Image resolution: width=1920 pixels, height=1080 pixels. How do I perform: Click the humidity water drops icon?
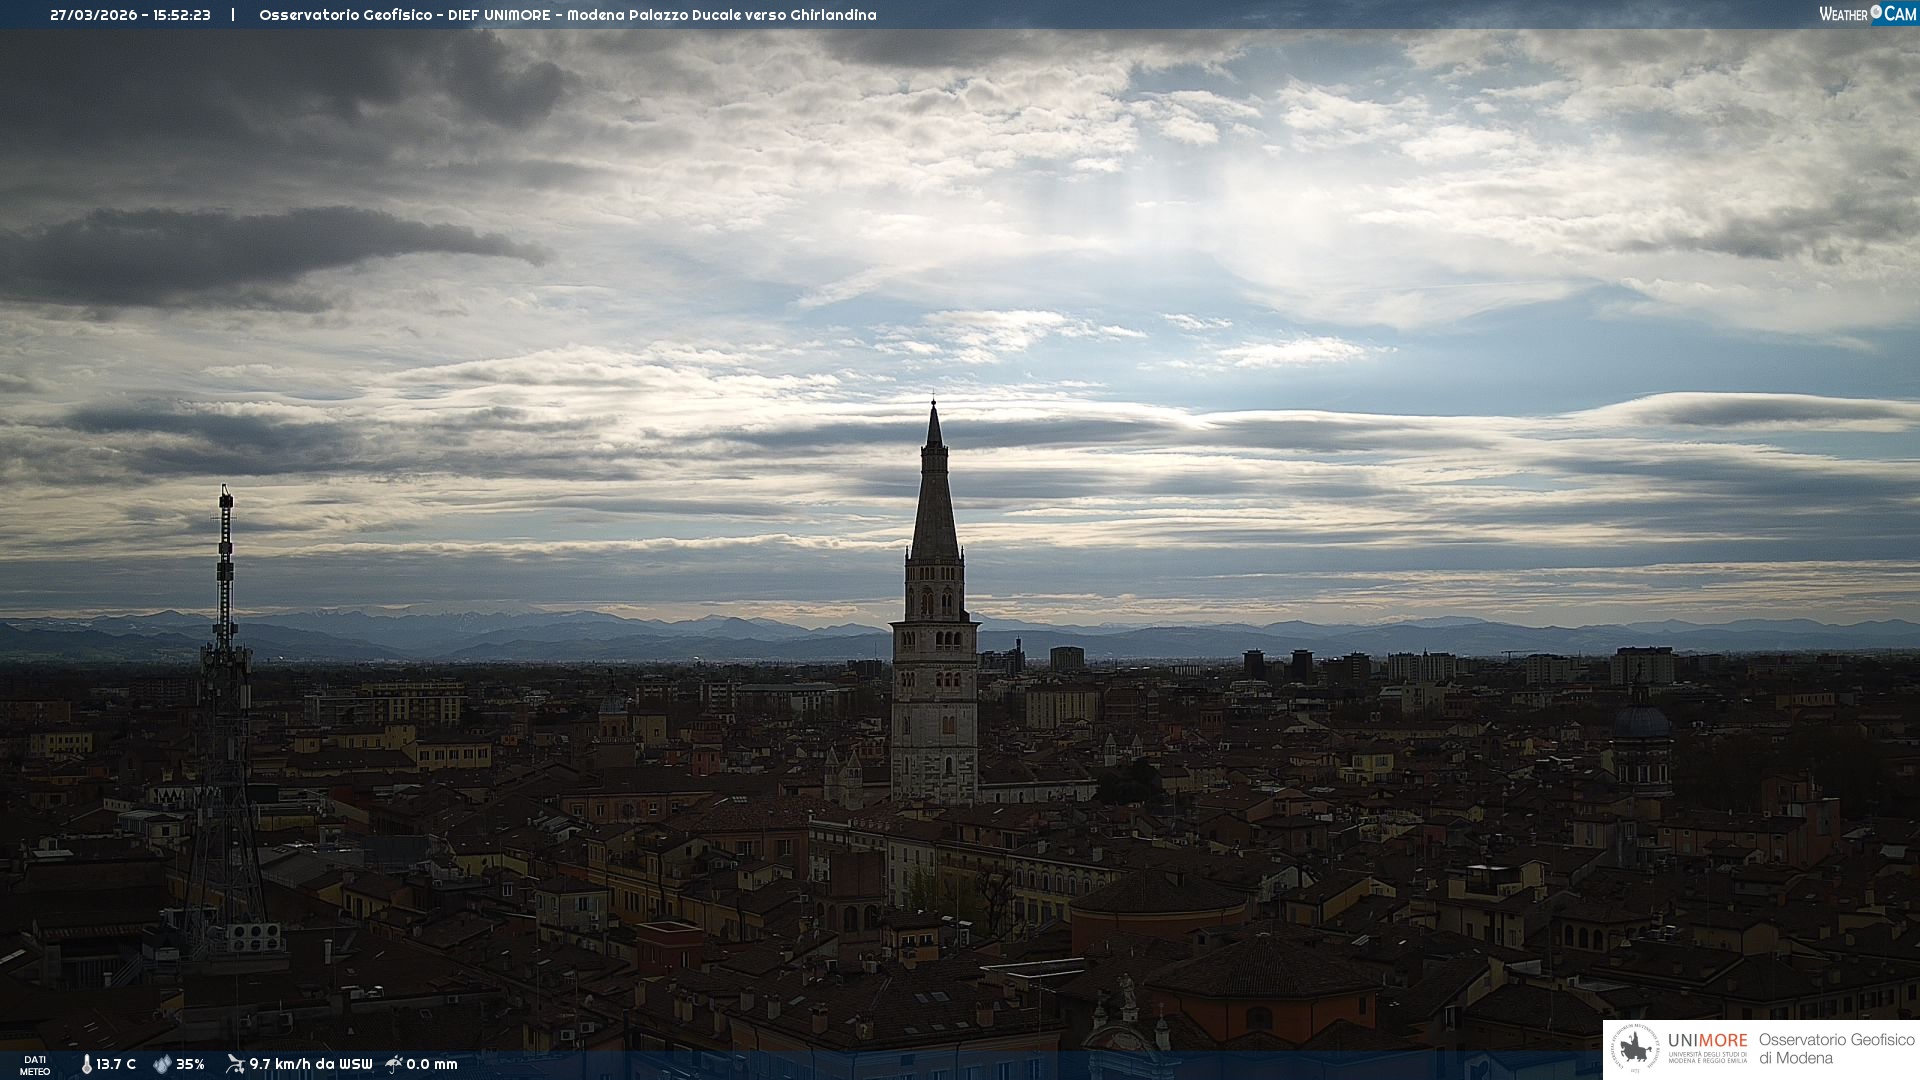click(x=162, y=1064)
